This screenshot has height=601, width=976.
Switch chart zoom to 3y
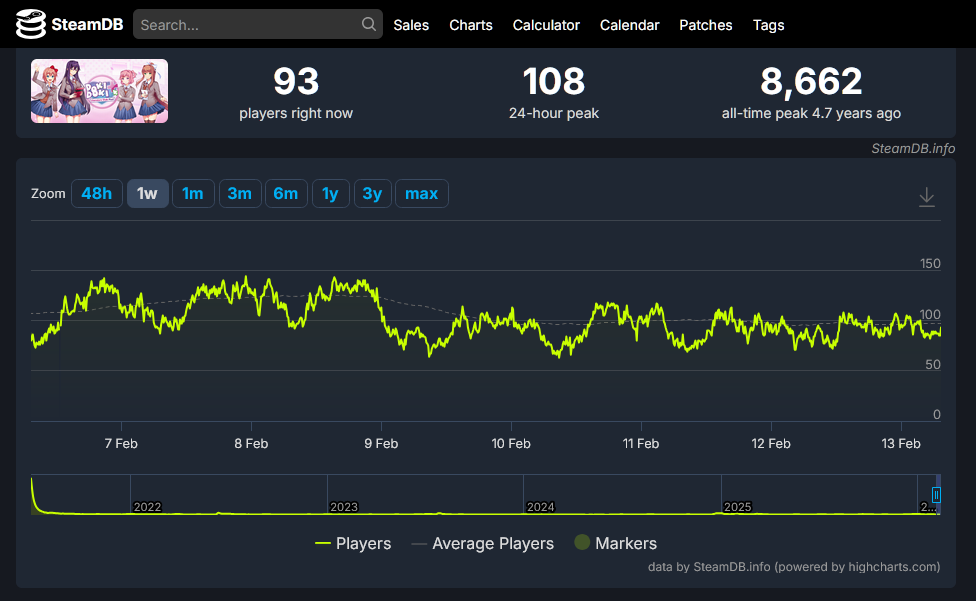tap(372, 193)
